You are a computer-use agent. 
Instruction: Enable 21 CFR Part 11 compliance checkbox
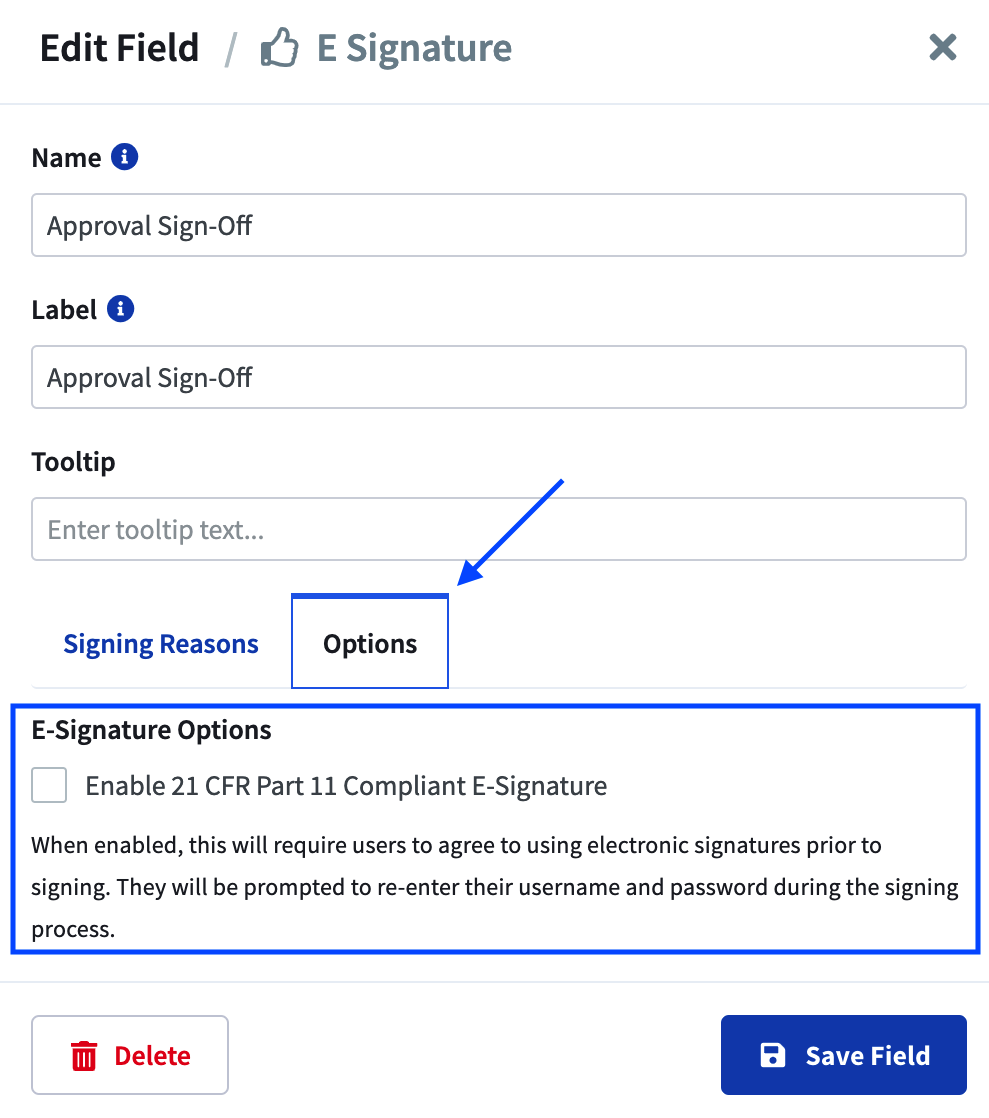click(x=49, y=785)
